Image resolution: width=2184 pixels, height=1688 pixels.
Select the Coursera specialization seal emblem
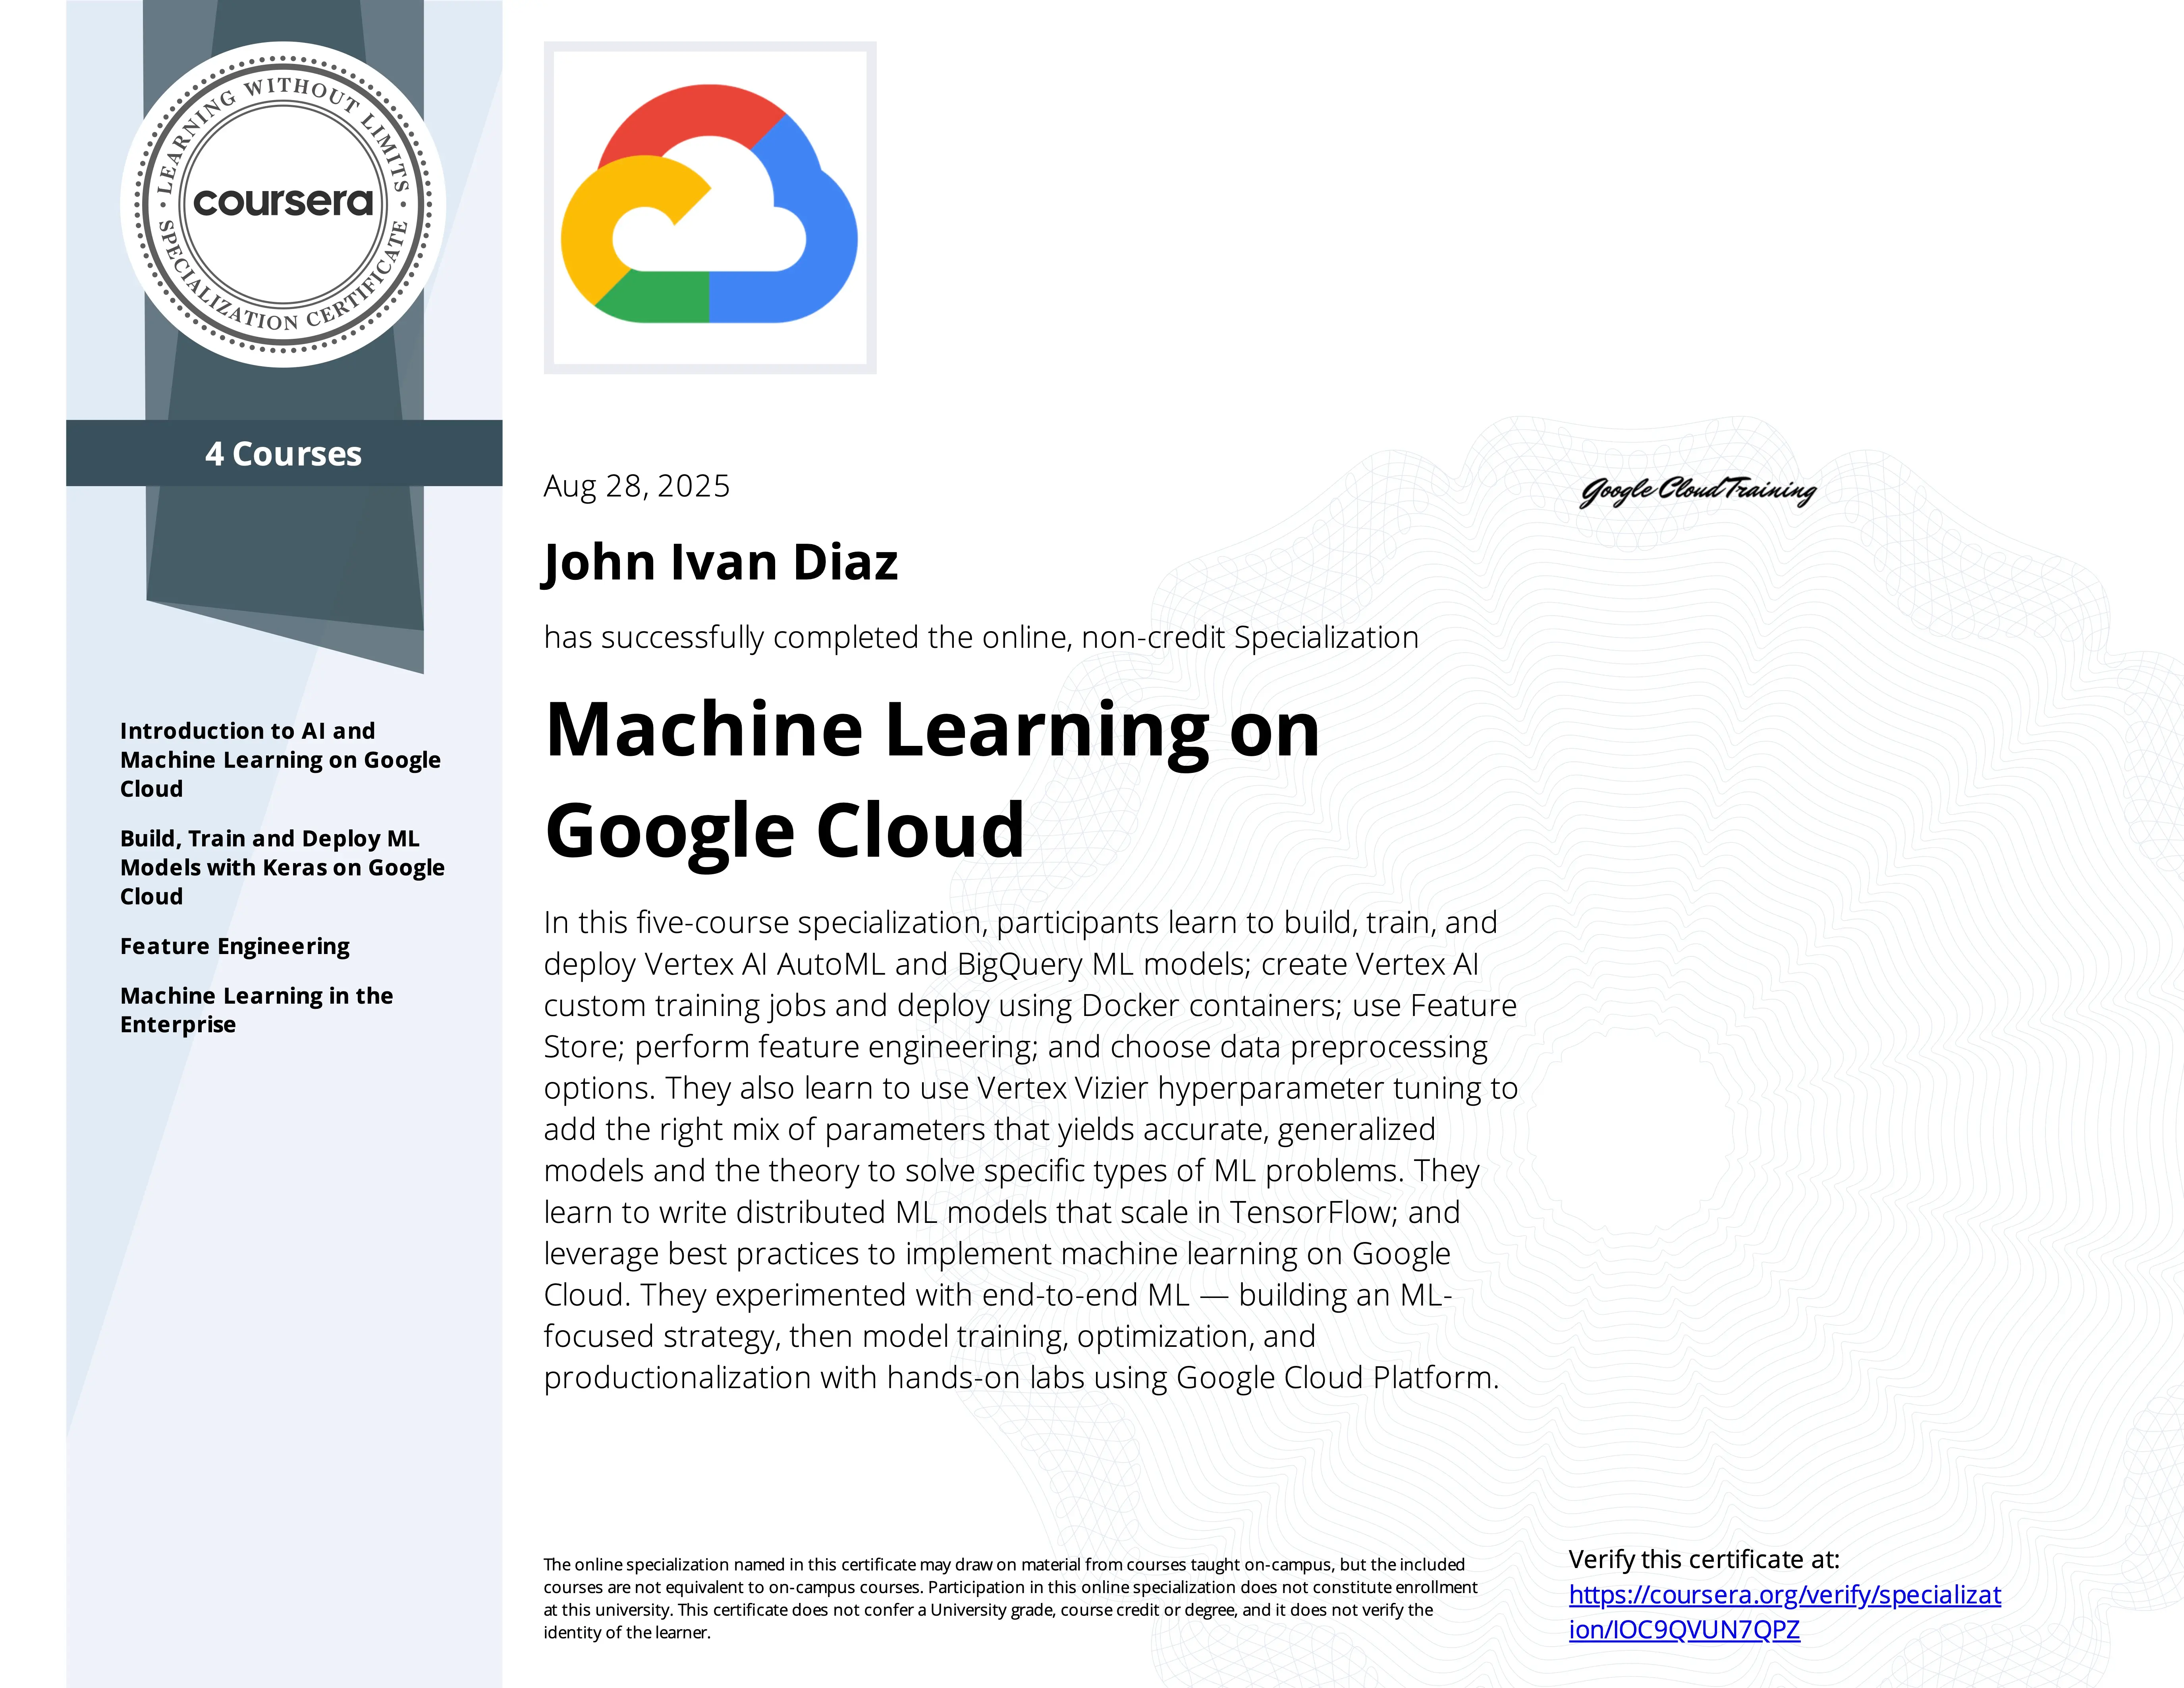pos(283,202)
